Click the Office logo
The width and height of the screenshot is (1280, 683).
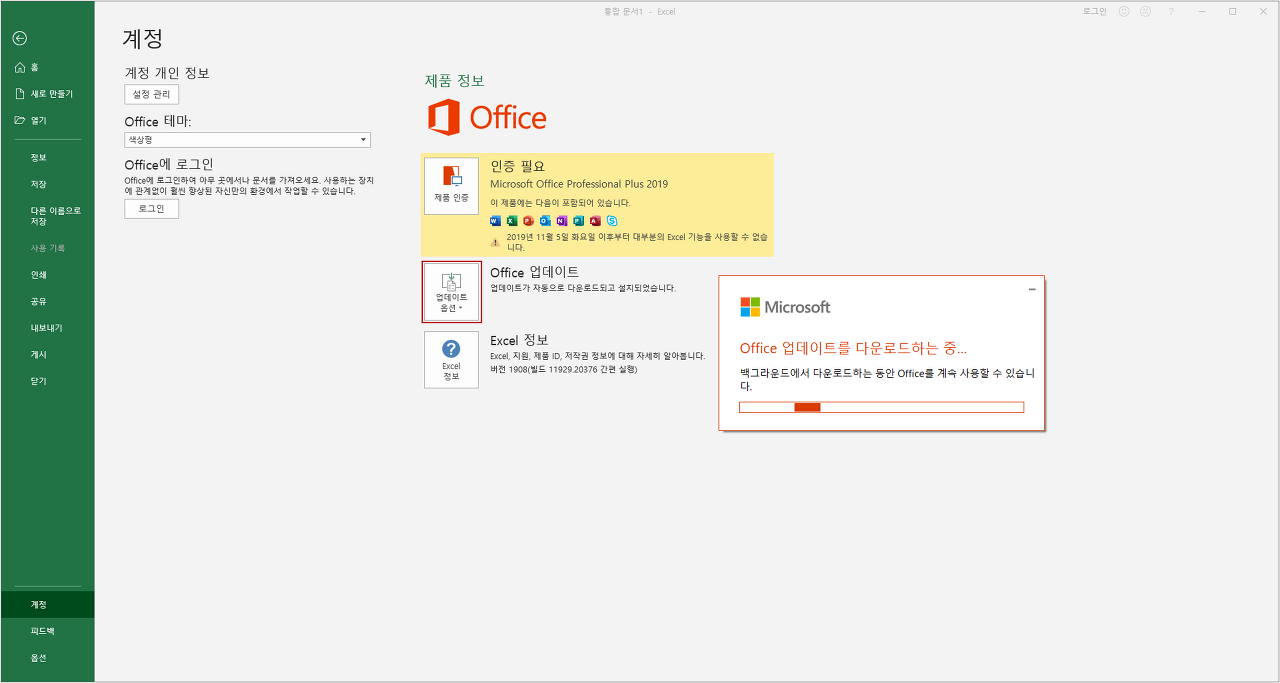pos(487,117)
